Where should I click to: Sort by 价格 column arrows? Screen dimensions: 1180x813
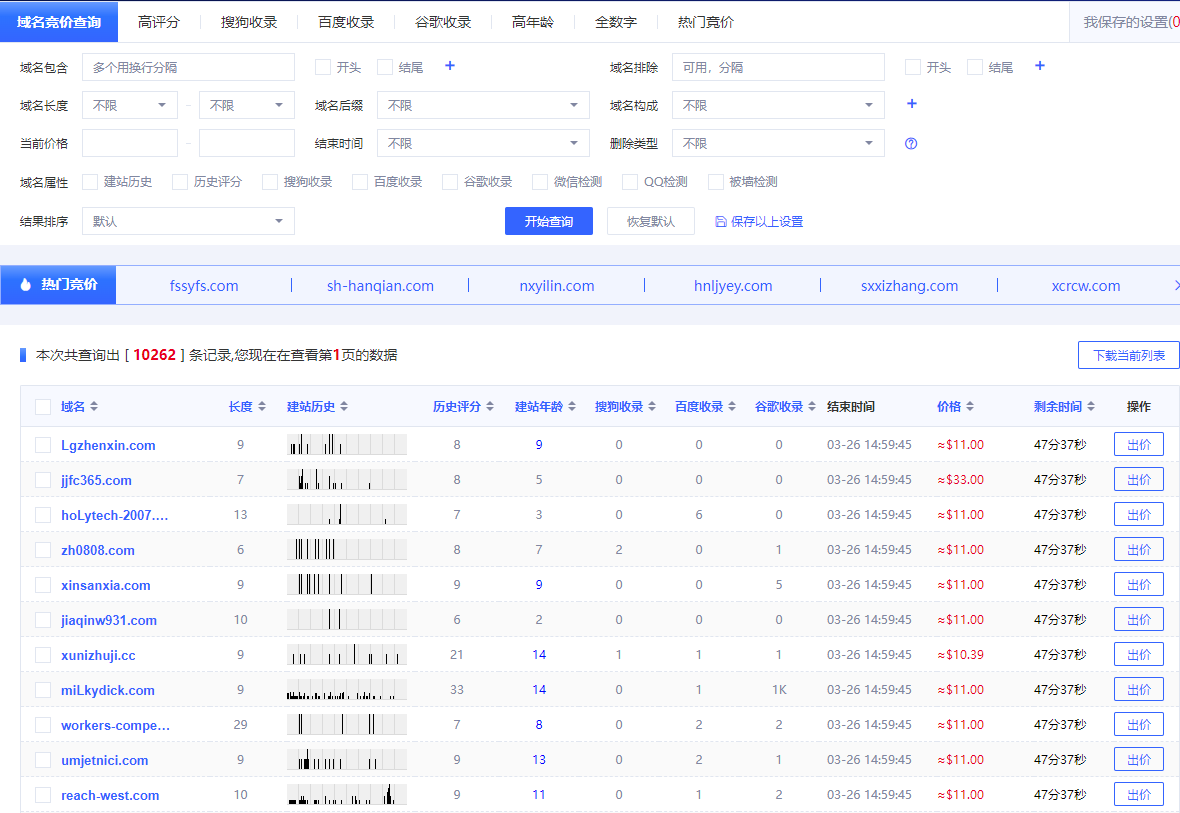[x=970, y=406]
